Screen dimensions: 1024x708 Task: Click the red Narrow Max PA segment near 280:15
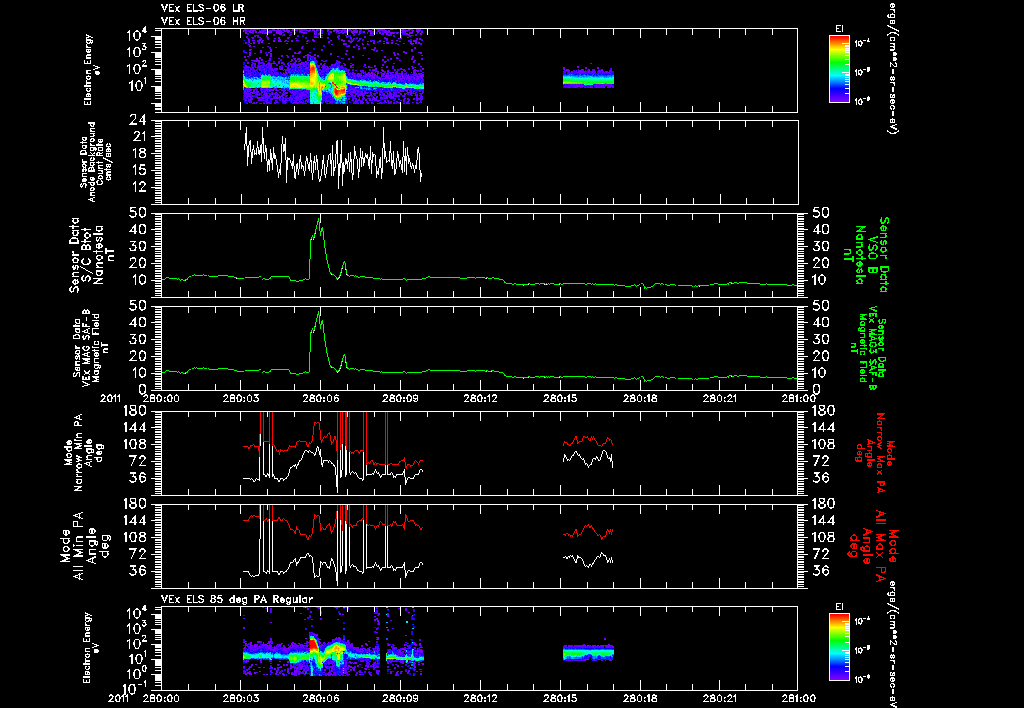click(x=588, y=441)
